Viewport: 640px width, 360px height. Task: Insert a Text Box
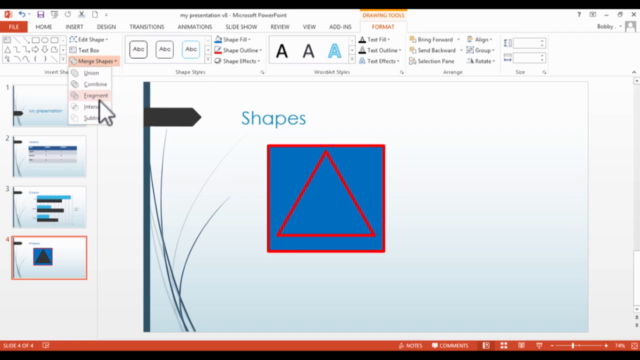tap(84, 50)
